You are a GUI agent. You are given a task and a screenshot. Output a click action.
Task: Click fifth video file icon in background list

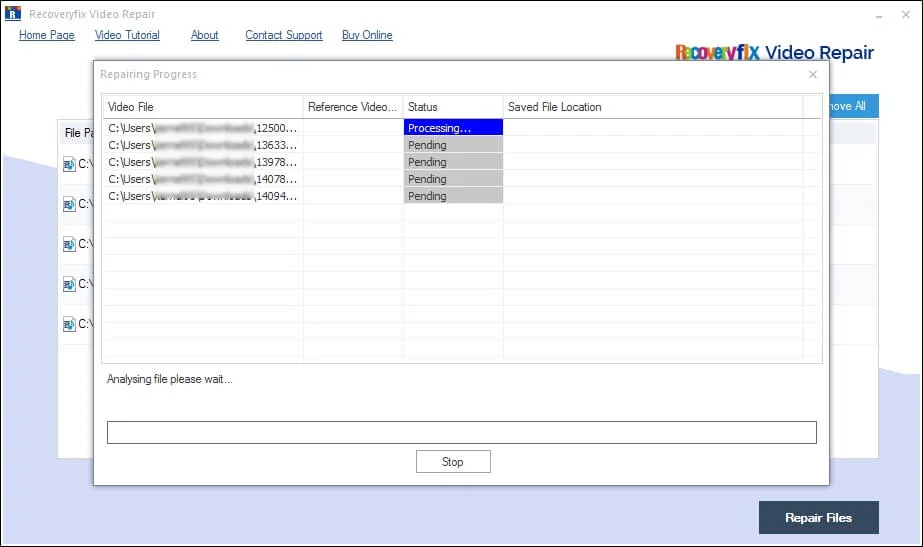click(x=69, y=324)
